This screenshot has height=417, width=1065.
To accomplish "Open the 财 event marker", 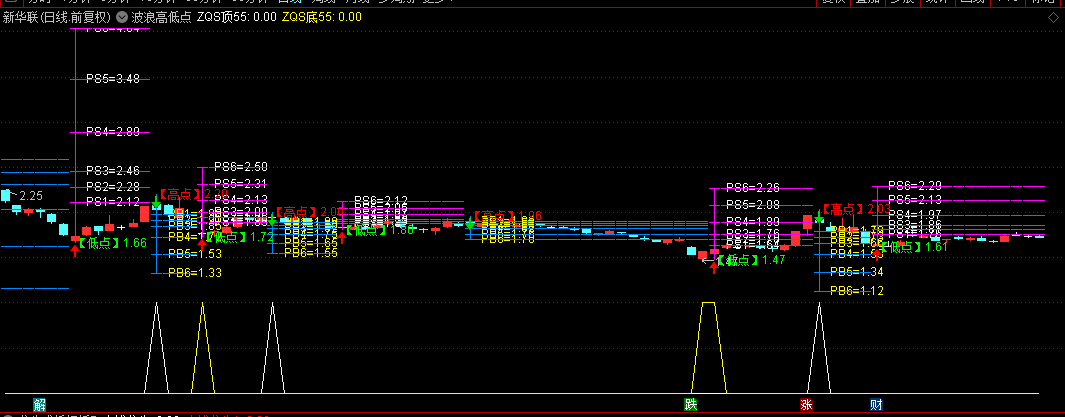I will (876, 405).
